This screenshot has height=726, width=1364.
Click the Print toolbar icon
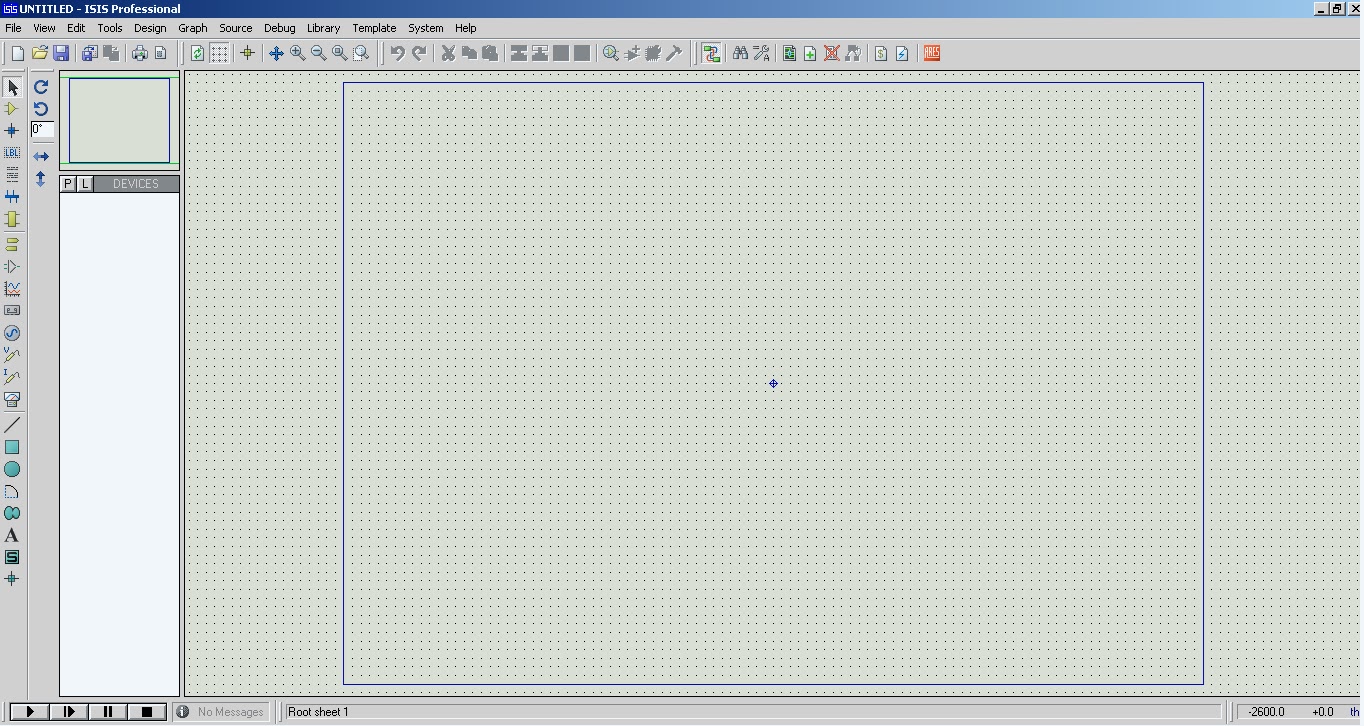pos(140,54)
